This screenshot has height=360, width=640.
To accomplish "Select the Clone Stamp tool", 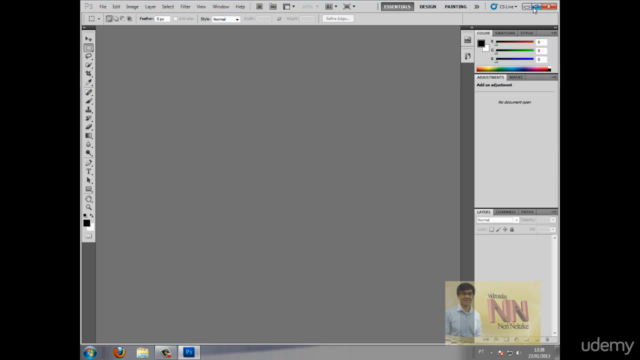I will click(x=89, y=109).
